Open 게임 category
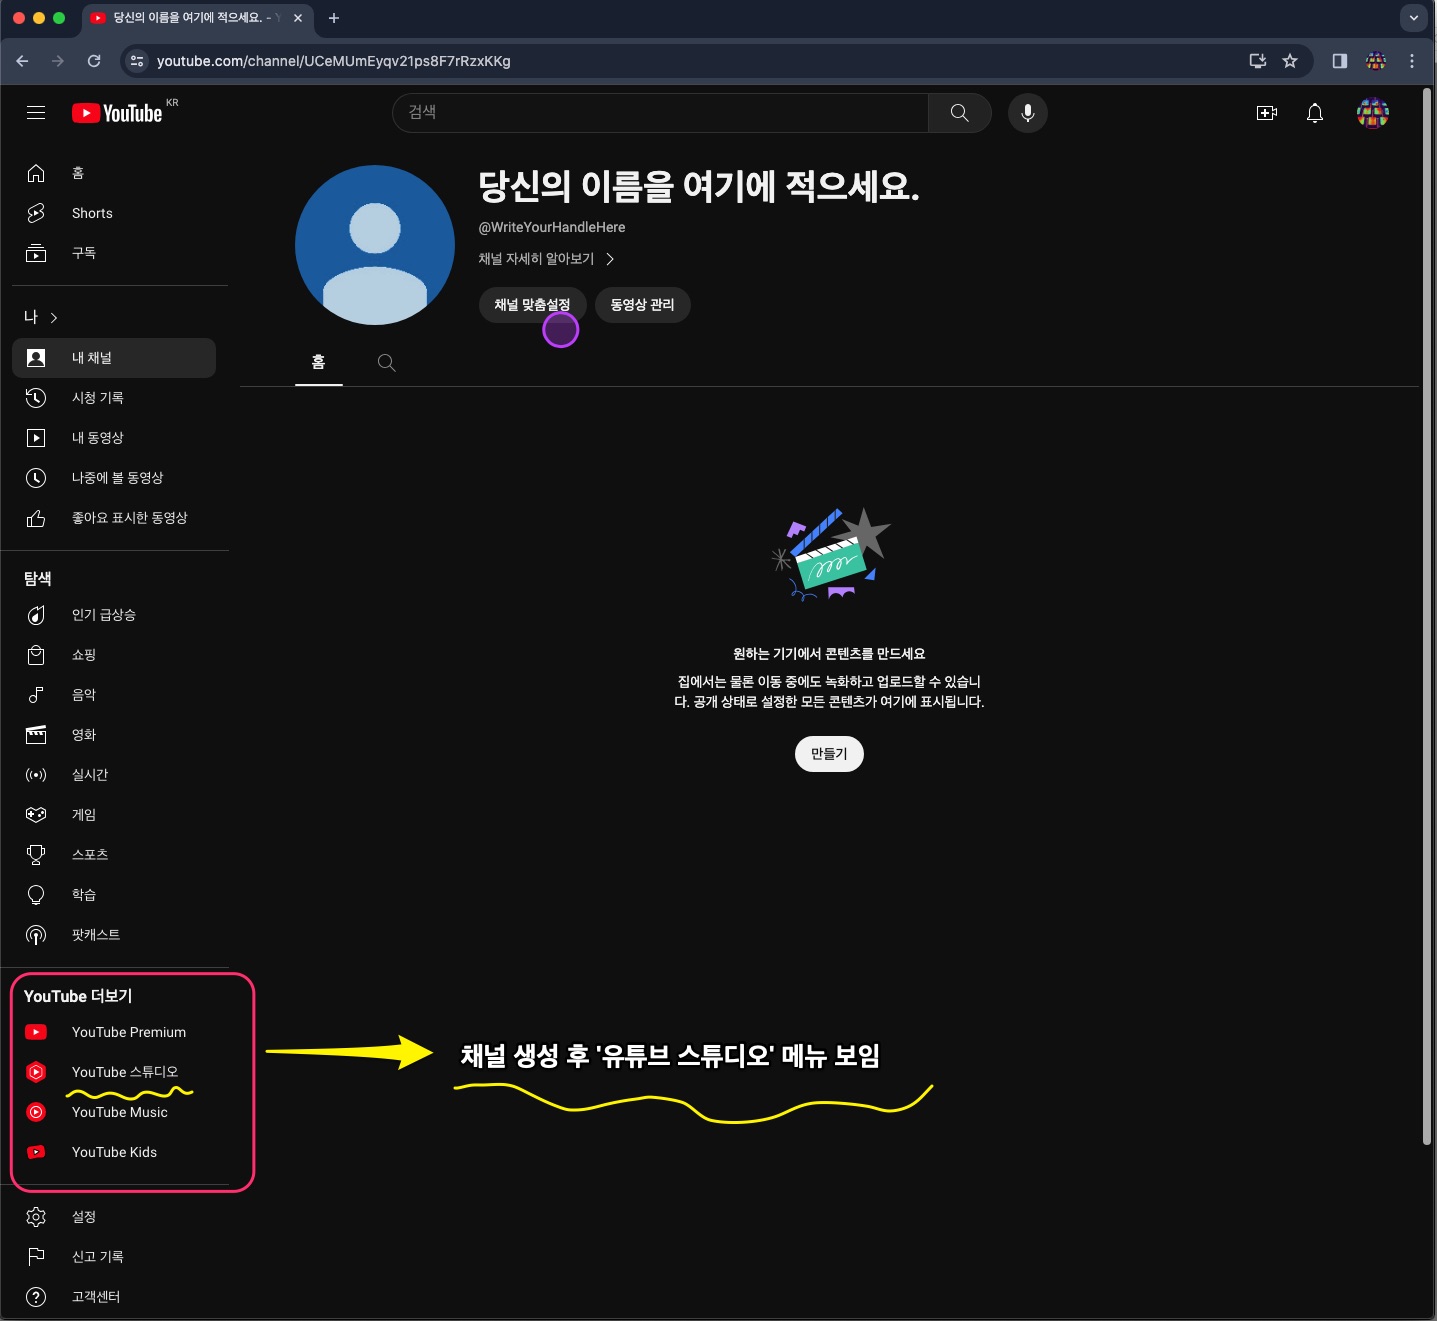 pos(114,815)
